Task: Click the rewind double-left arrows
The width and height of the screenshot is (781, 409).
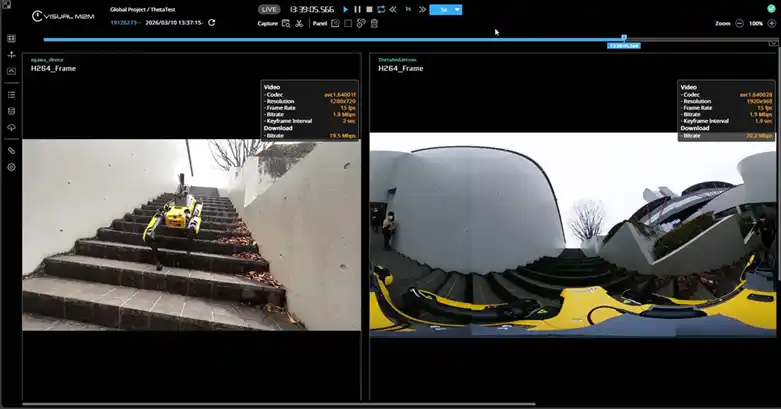Action: [393, 9]
